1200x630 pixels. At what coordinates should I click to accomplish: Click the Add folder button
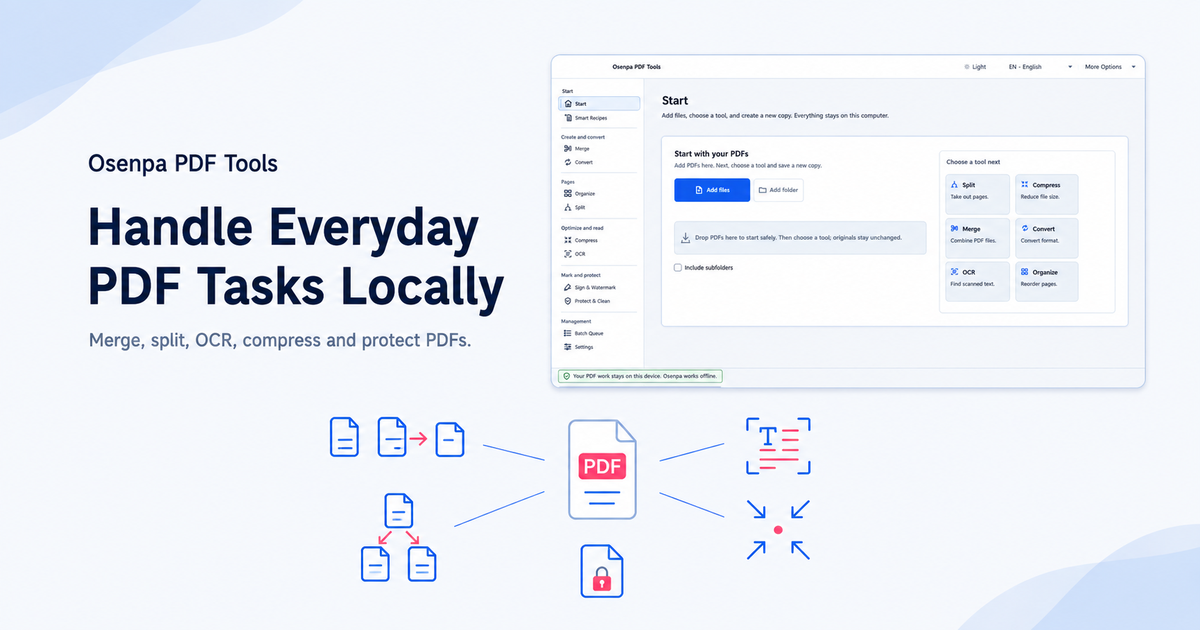click(x=779, y=190)
